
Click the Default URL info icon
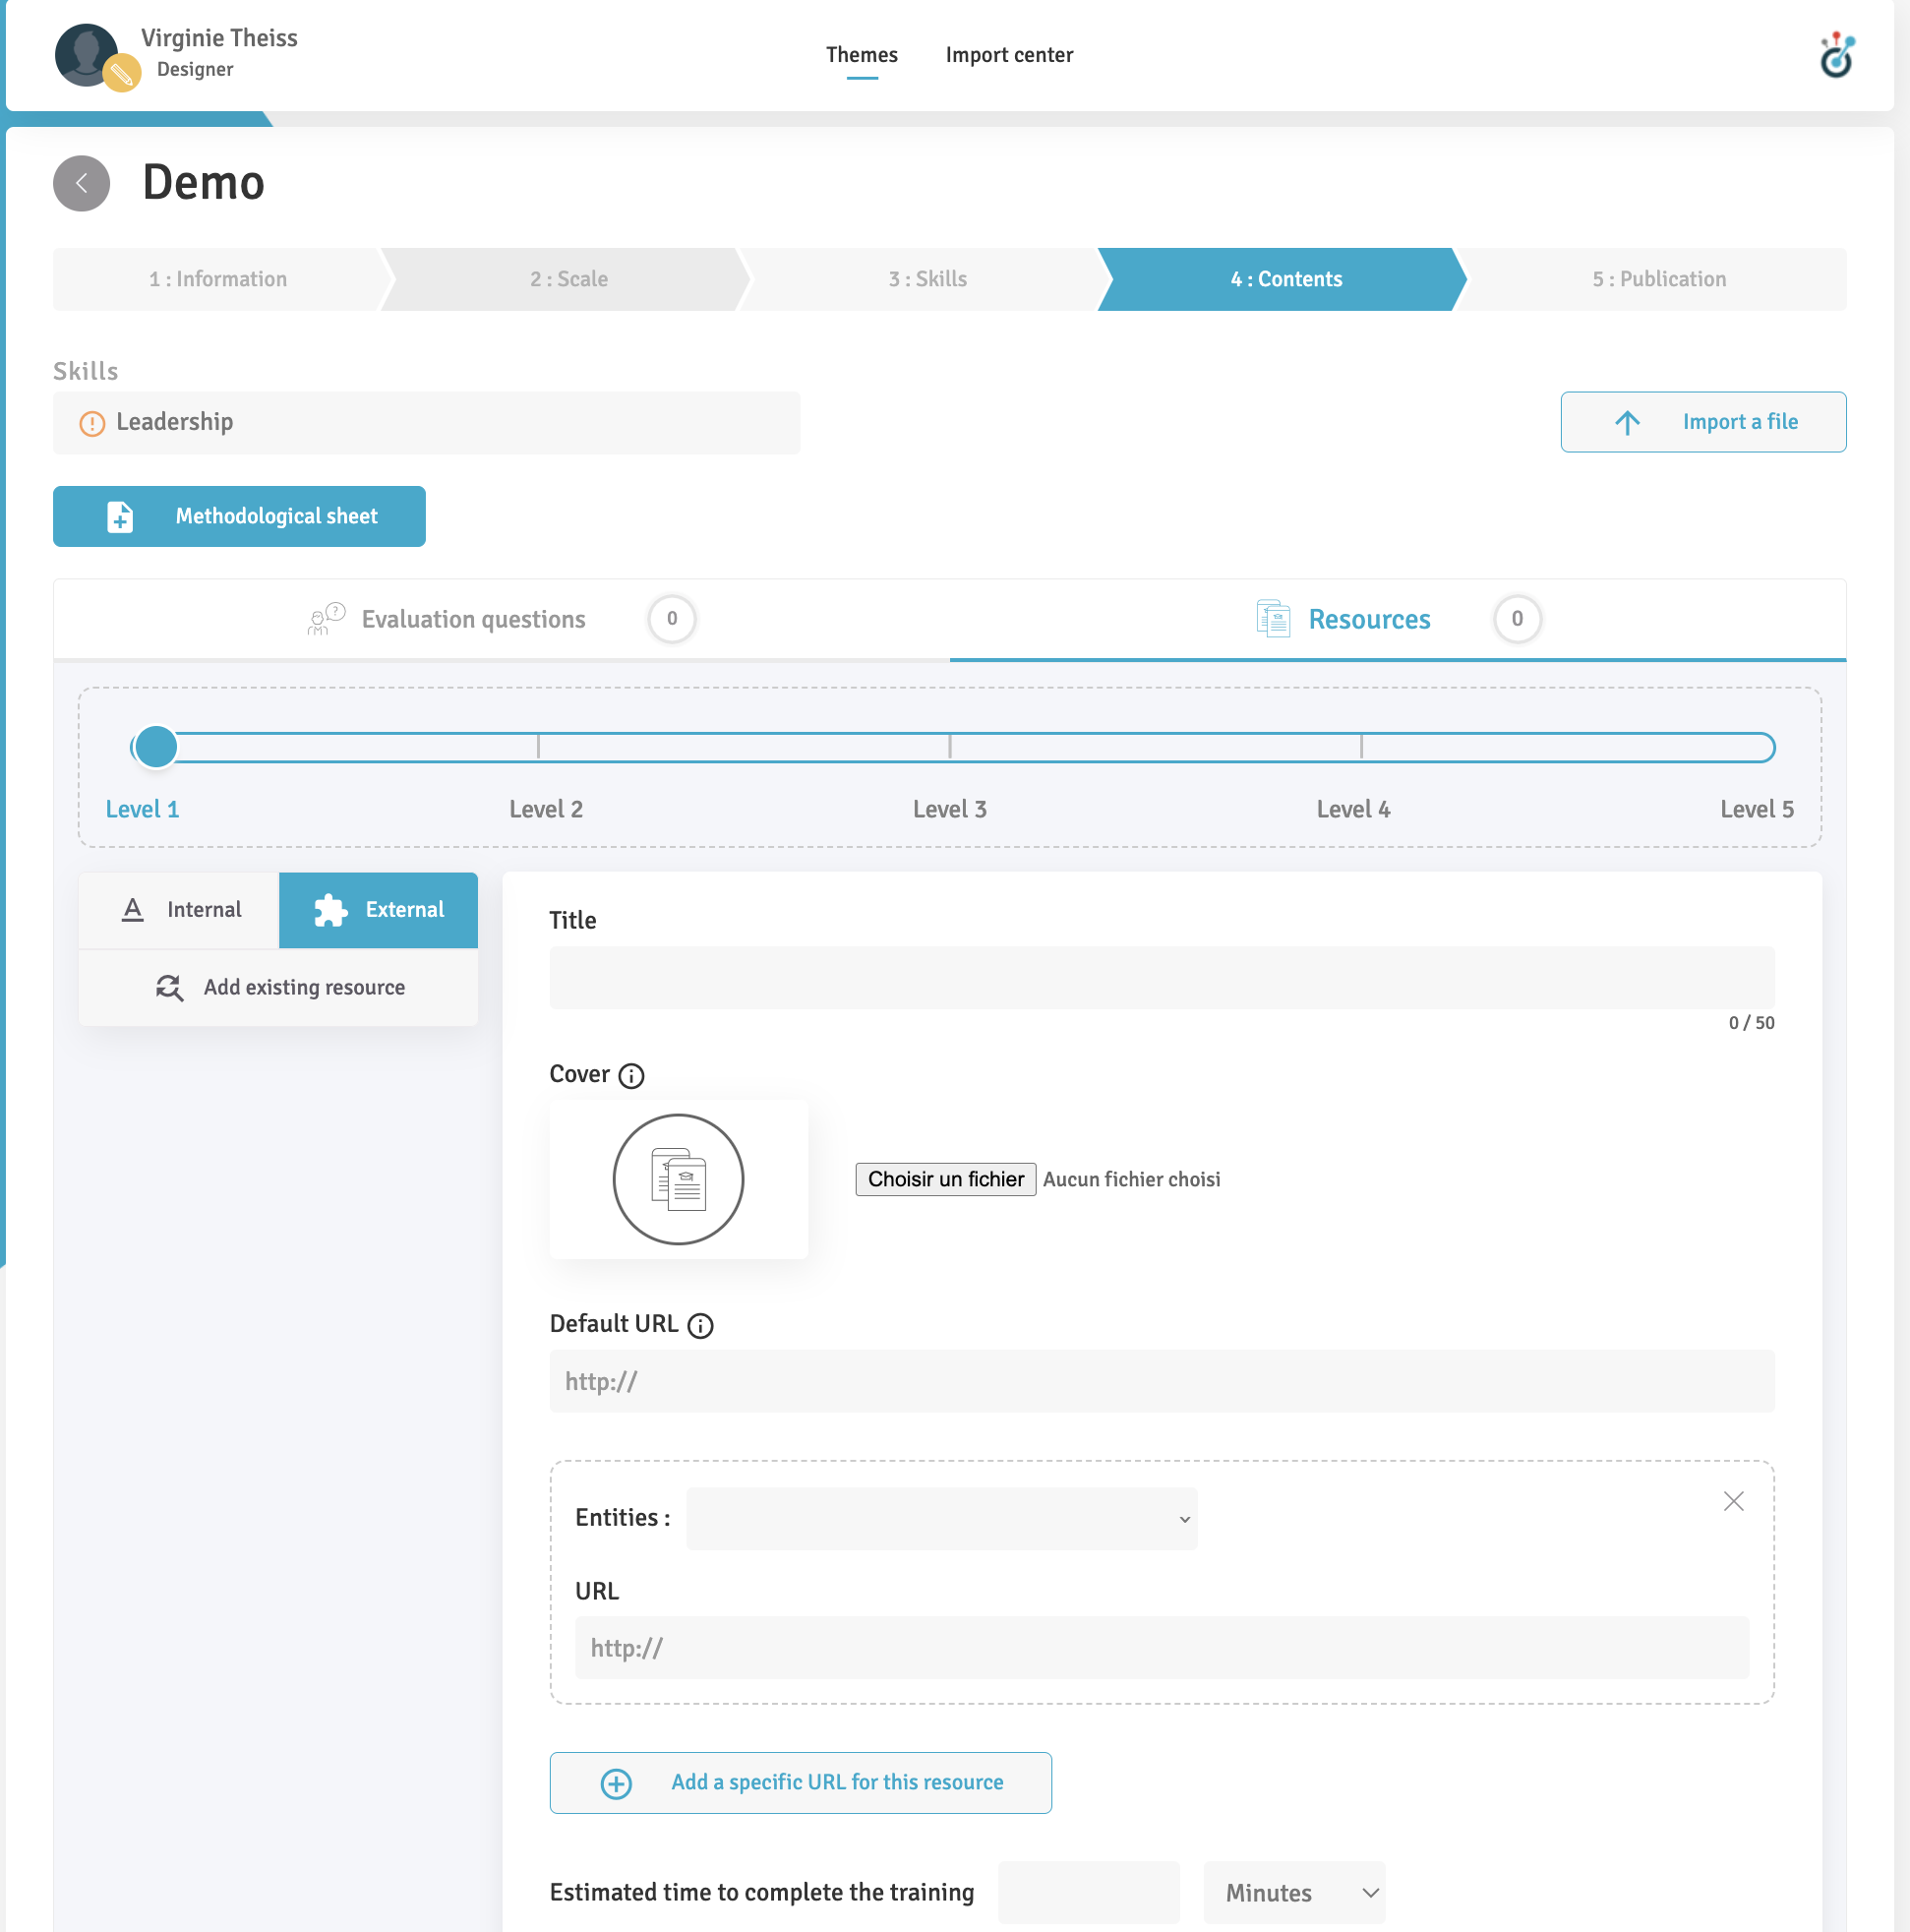(700, 1325)
